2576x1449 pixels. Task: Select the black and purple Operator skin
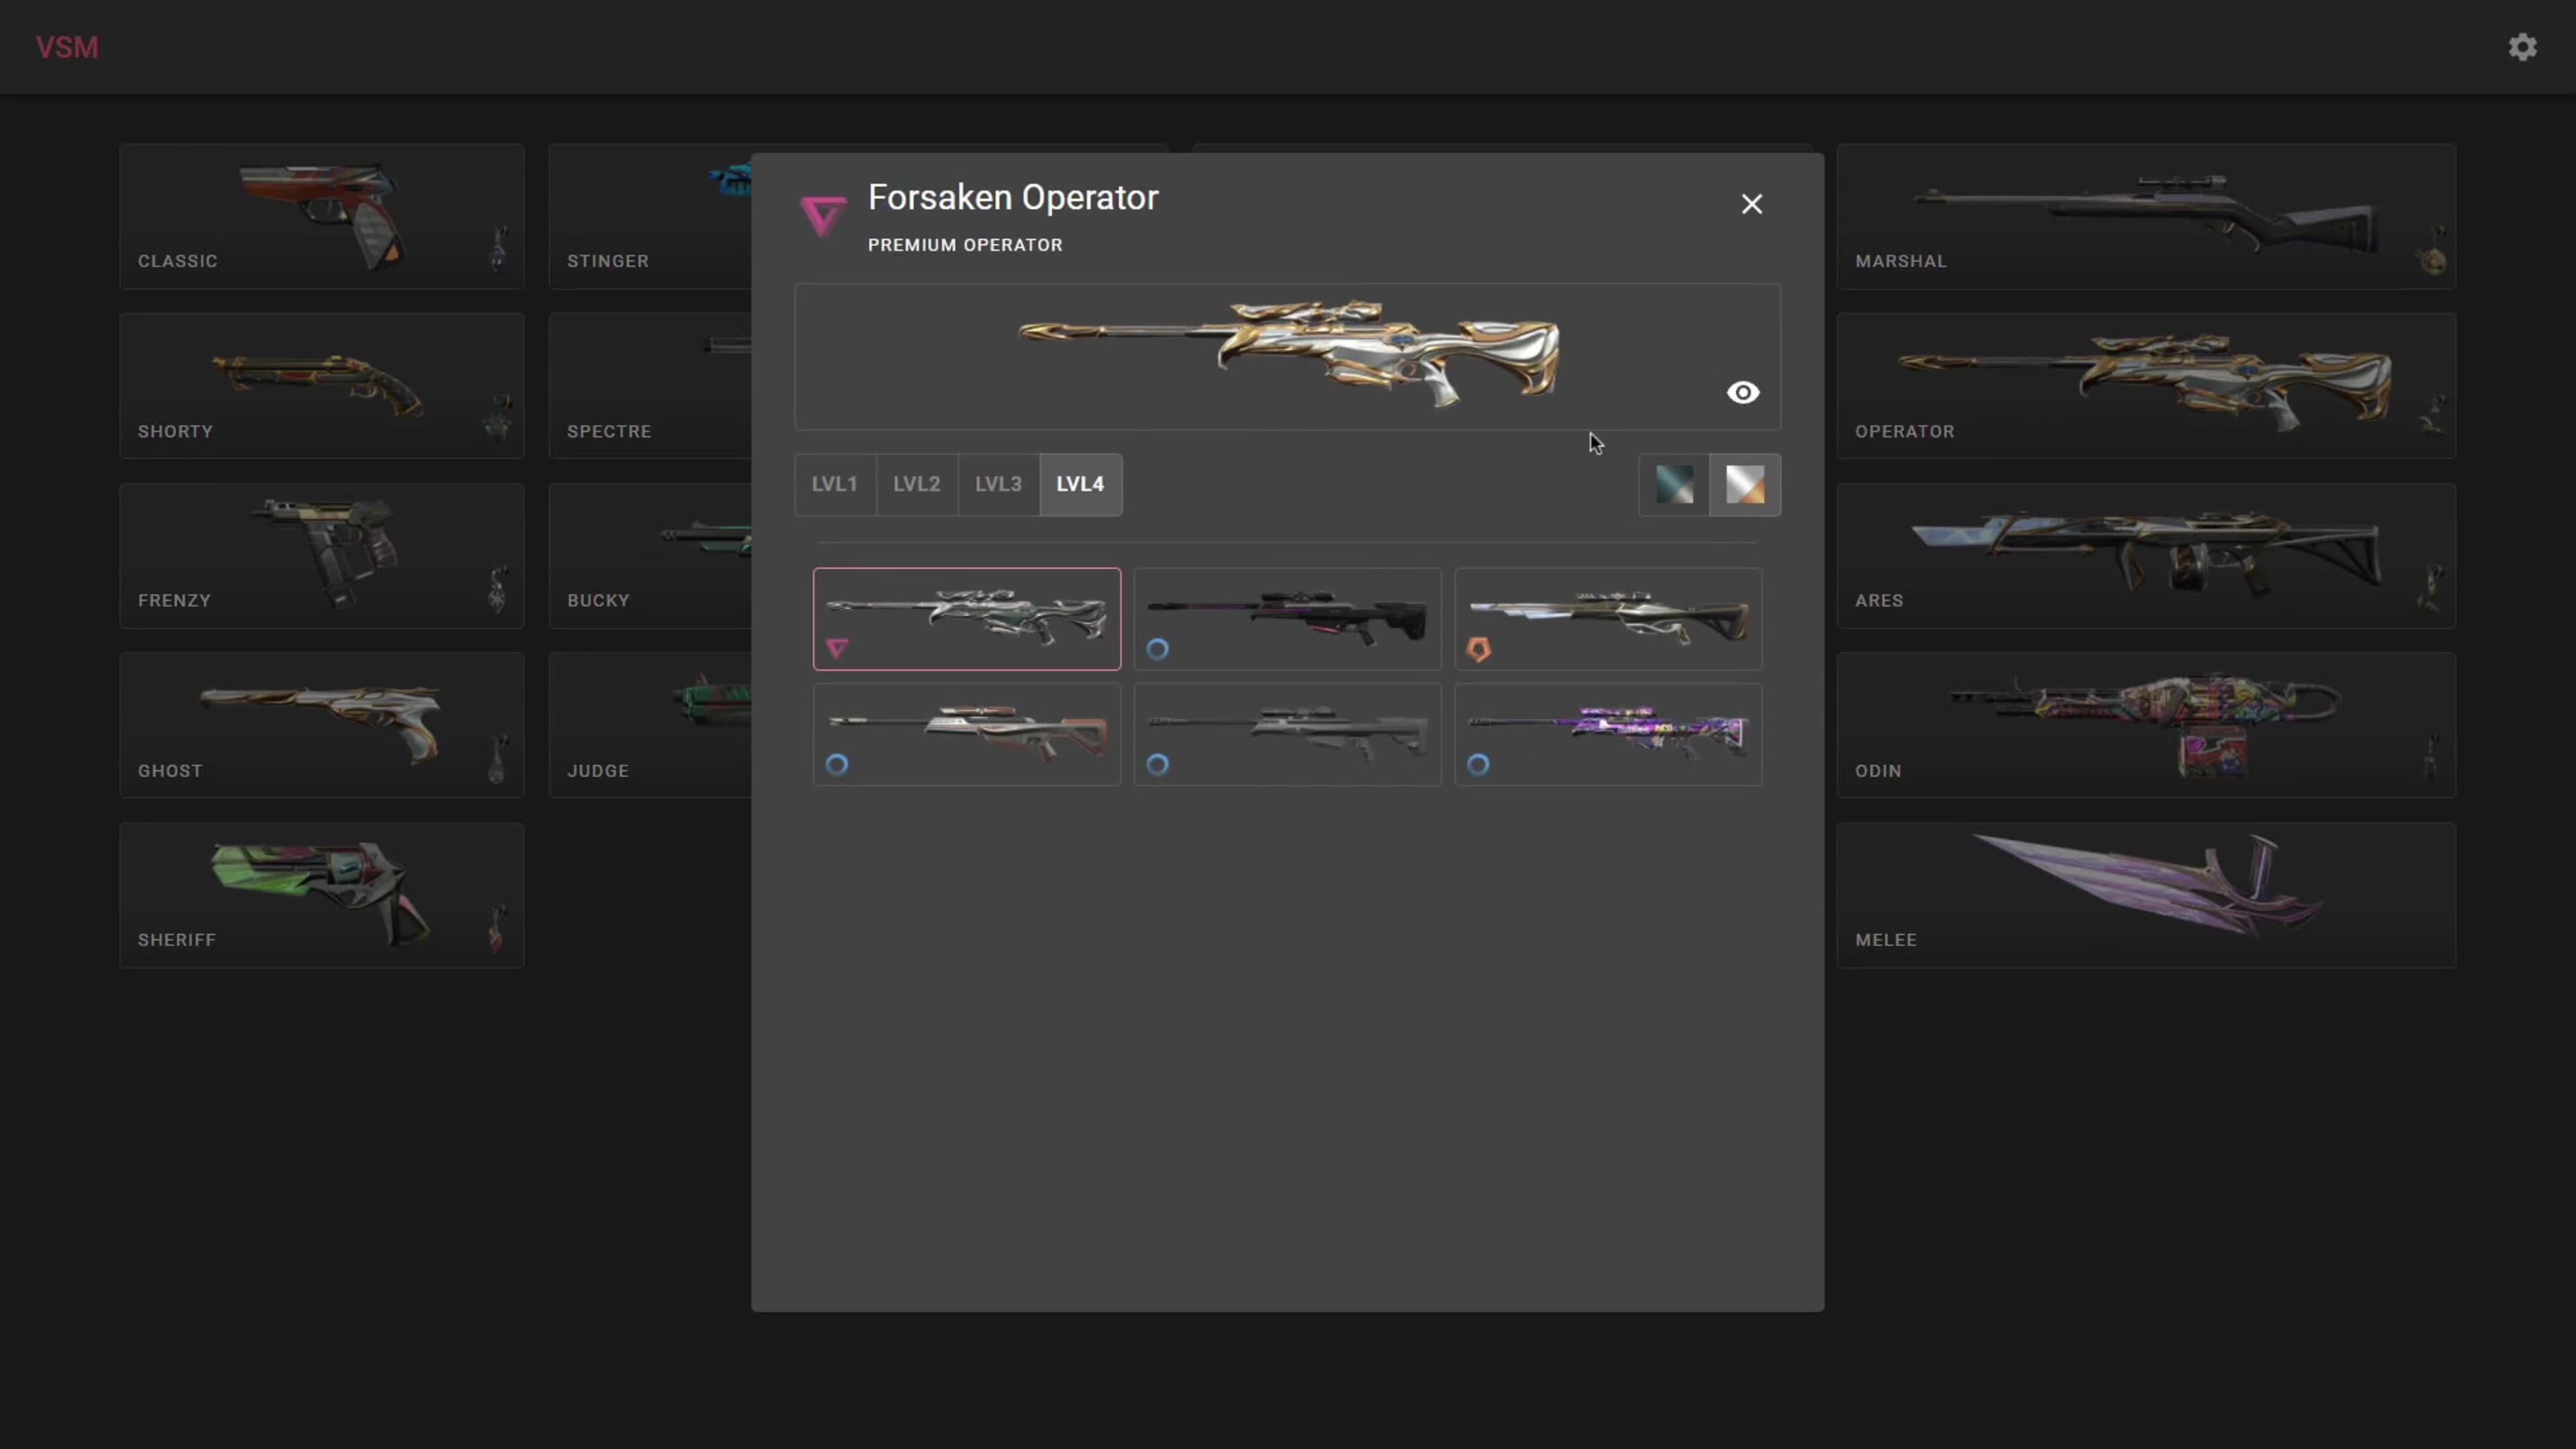[1287, 618]
